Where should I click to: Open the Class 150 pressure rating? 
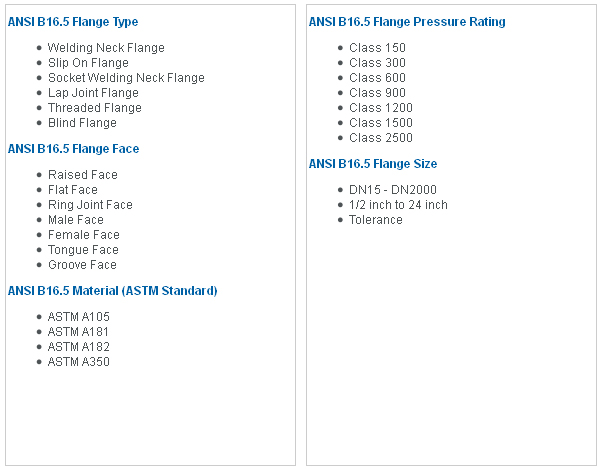click(x=377, y=48)
